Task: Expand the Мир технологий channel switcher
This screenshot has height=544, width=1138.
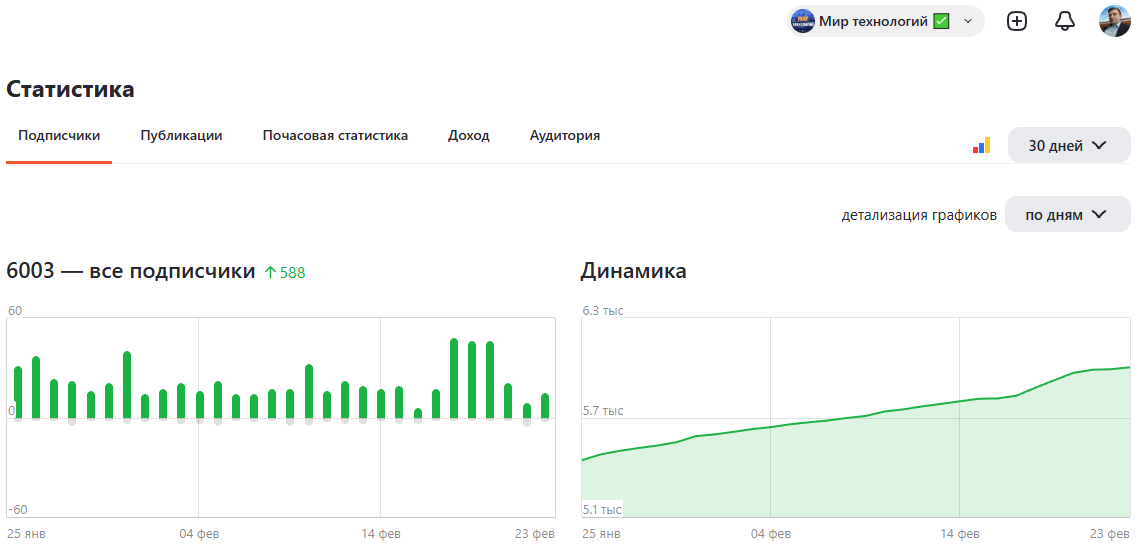Action: click(x=885, y=22)
